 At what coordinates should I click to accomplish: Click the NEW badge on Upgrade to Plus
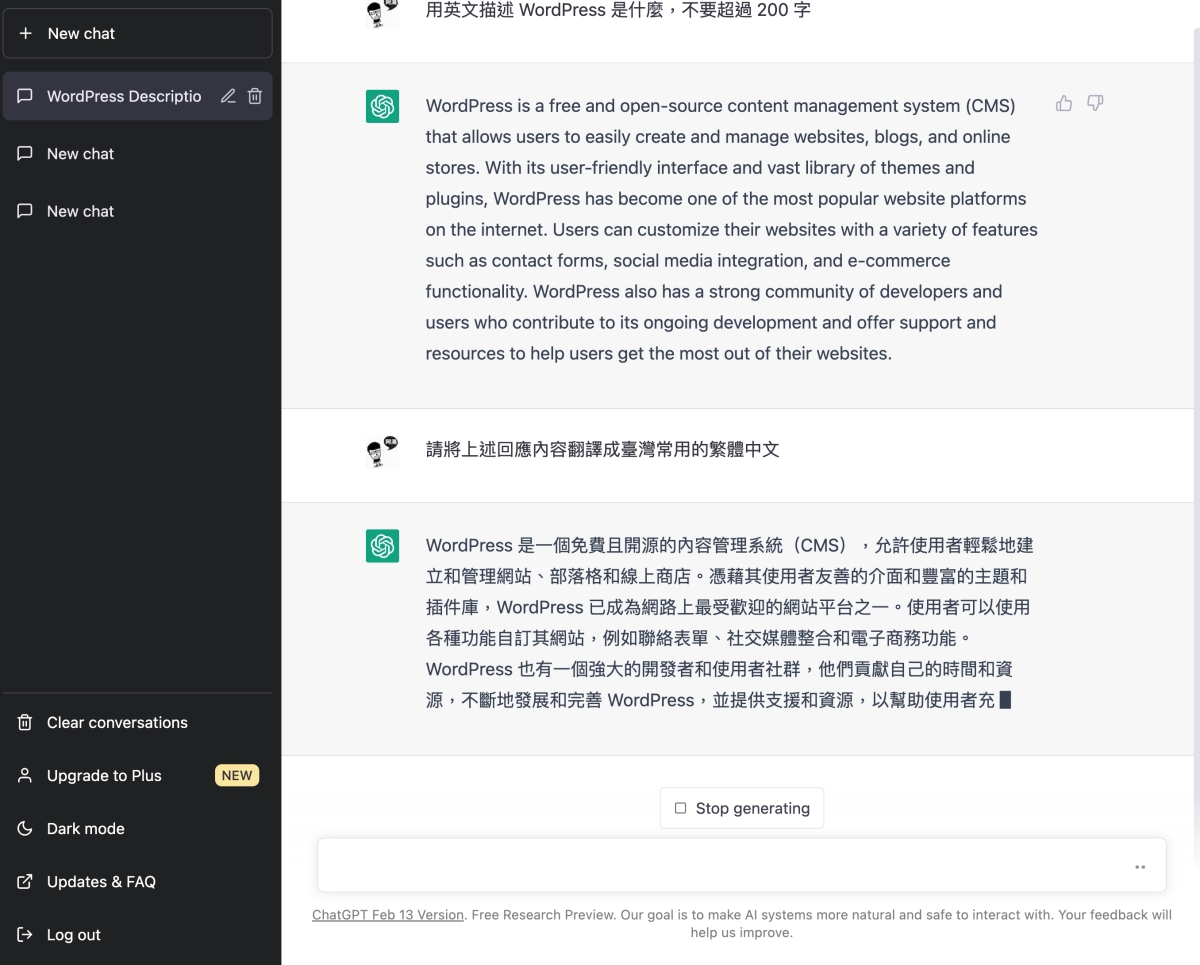click(x=237, y=775)
